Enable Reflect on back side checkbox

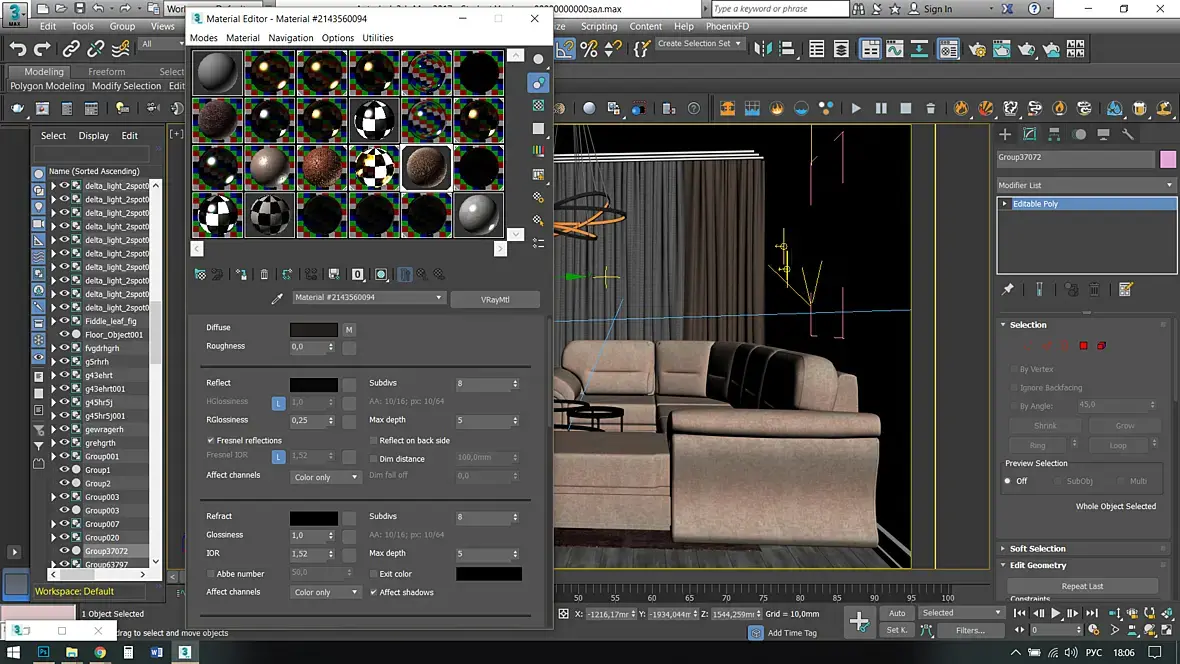pyautogui.click(x=374, y=440)
